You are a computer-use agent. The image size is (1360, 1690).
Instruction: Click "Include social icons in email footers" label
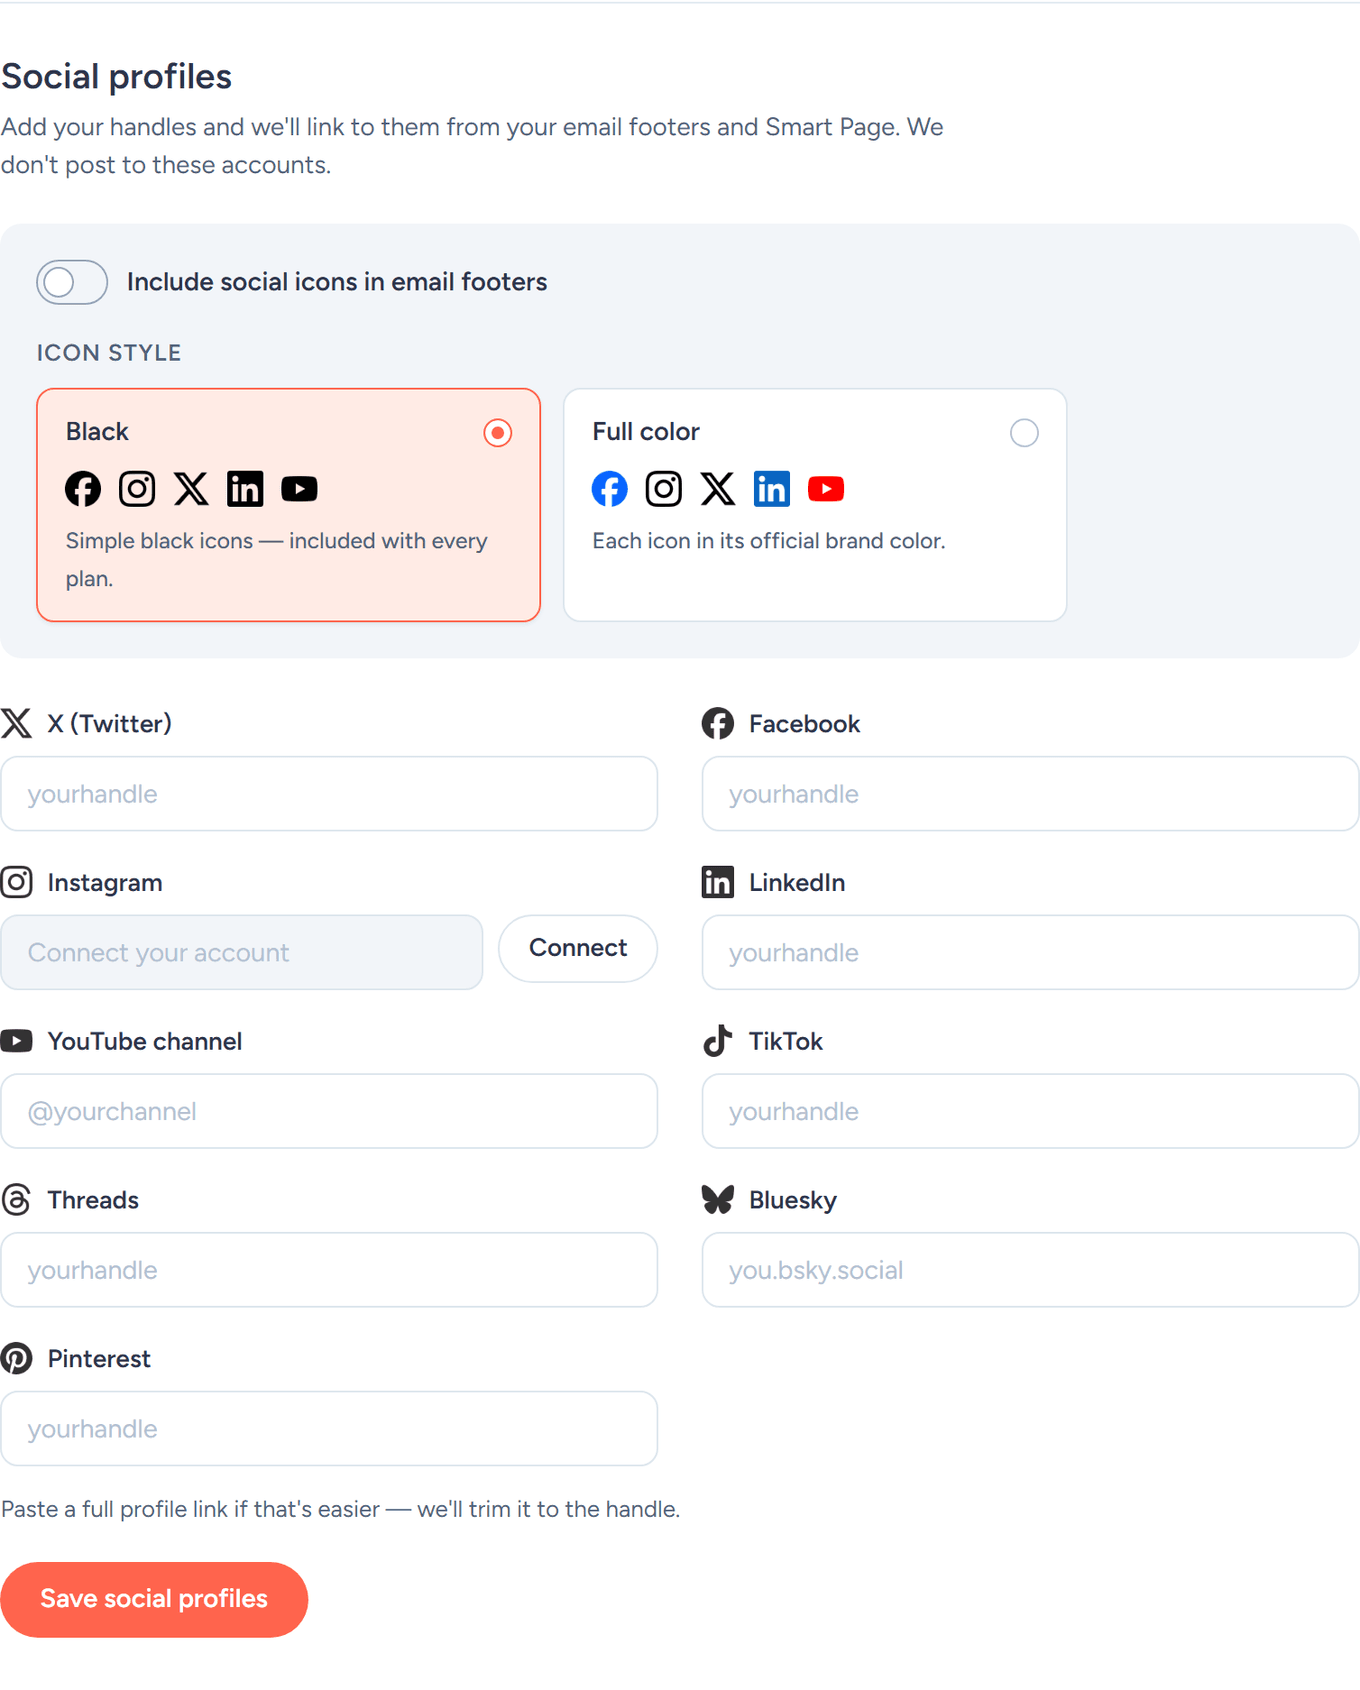337,282
